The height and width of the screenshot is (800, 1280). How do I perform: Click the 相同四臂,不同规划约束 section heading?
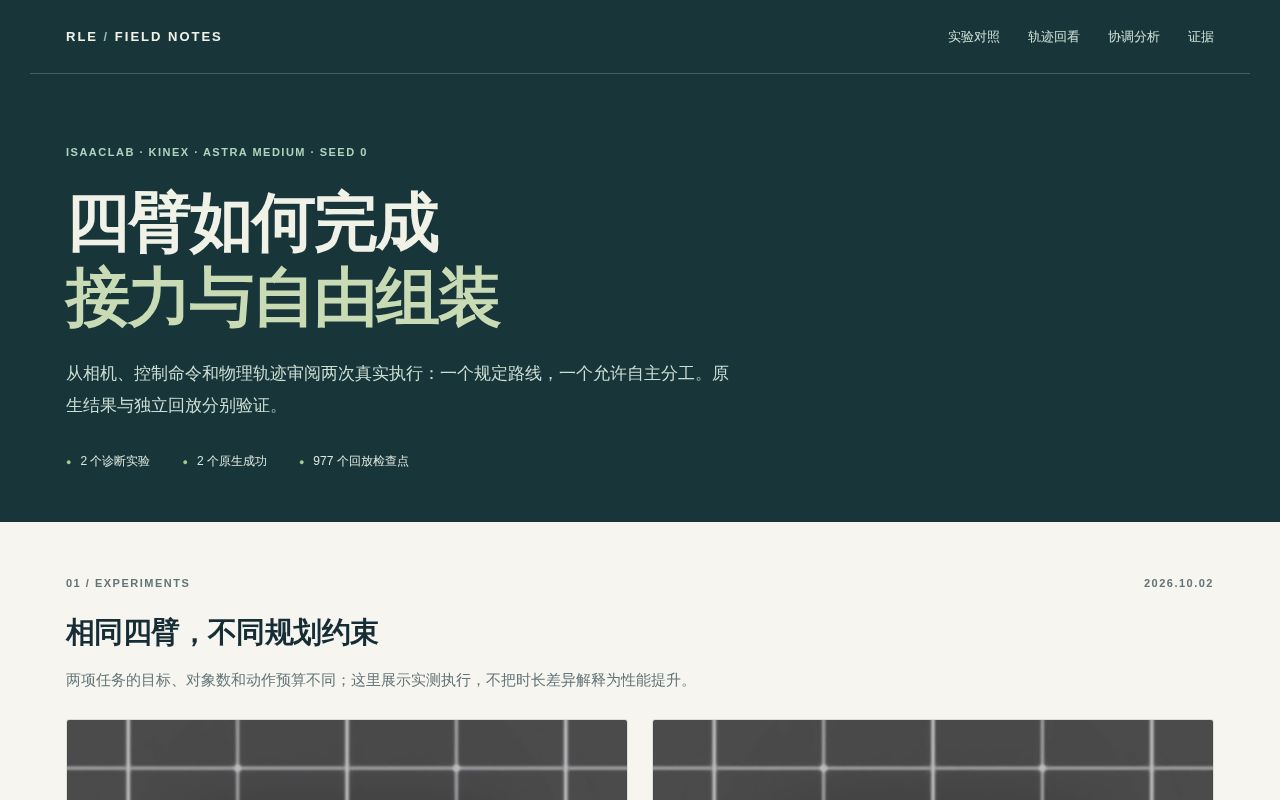click(x=222, y=633)
